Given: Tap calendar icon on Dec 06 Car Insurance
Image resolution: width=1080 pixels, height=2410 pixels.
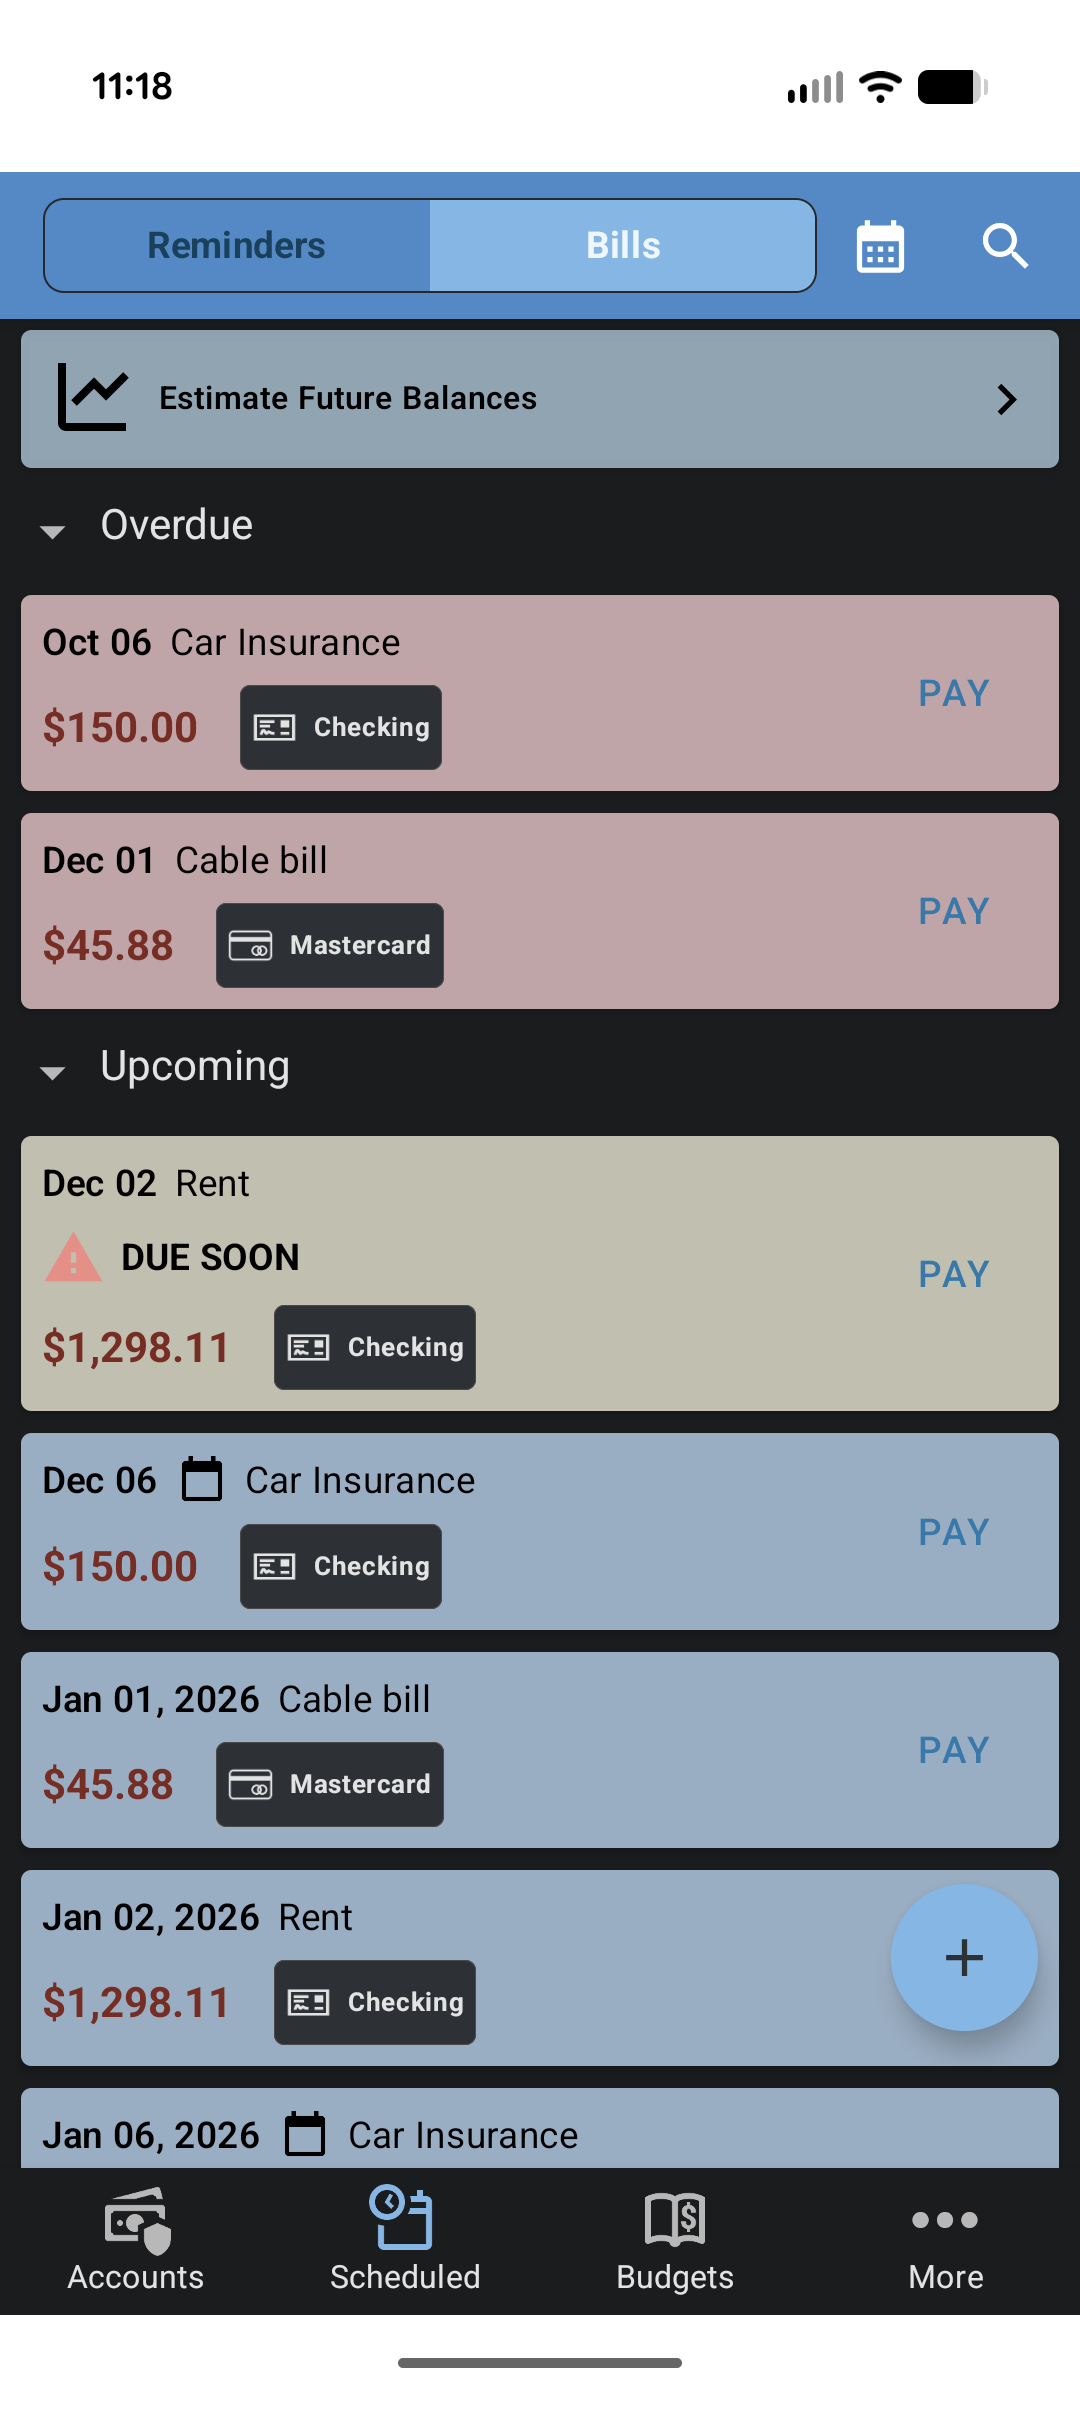Looking at the screenshot, I should pos(202,1480).
